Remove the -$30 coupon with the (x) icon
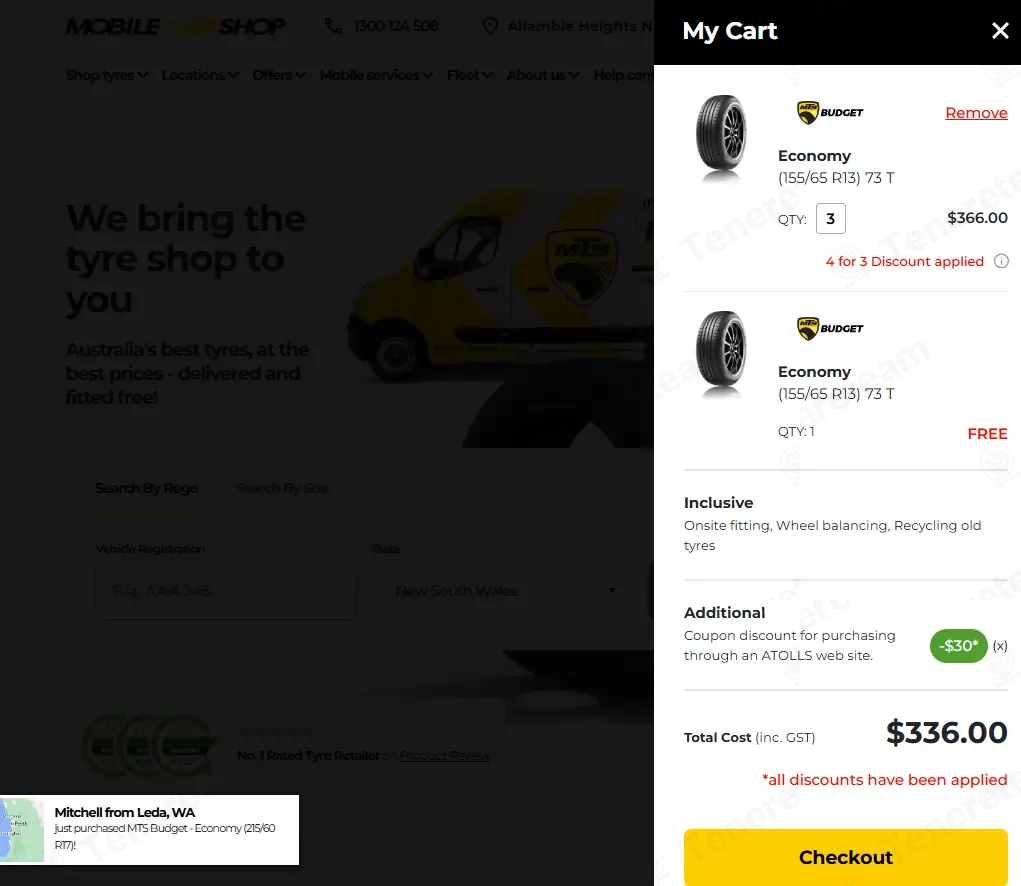The image size is (1021, 886). point(1000,646)
